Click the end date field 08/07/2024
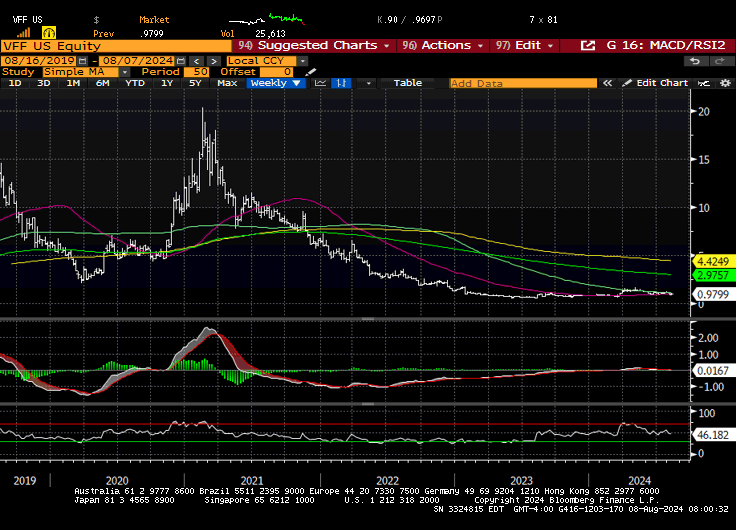 point(138,61)
